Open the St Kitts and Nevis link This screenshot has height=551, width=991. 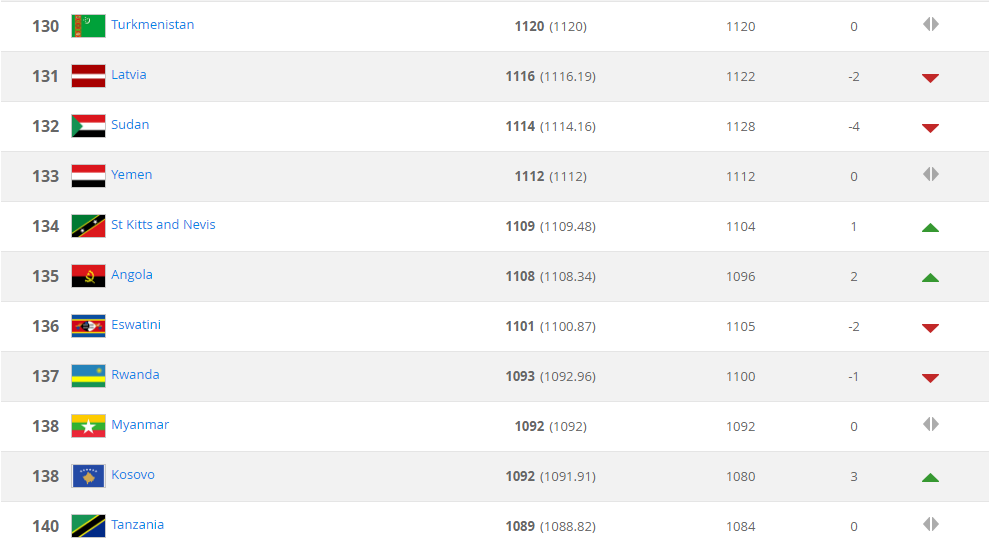pos(163,225)
